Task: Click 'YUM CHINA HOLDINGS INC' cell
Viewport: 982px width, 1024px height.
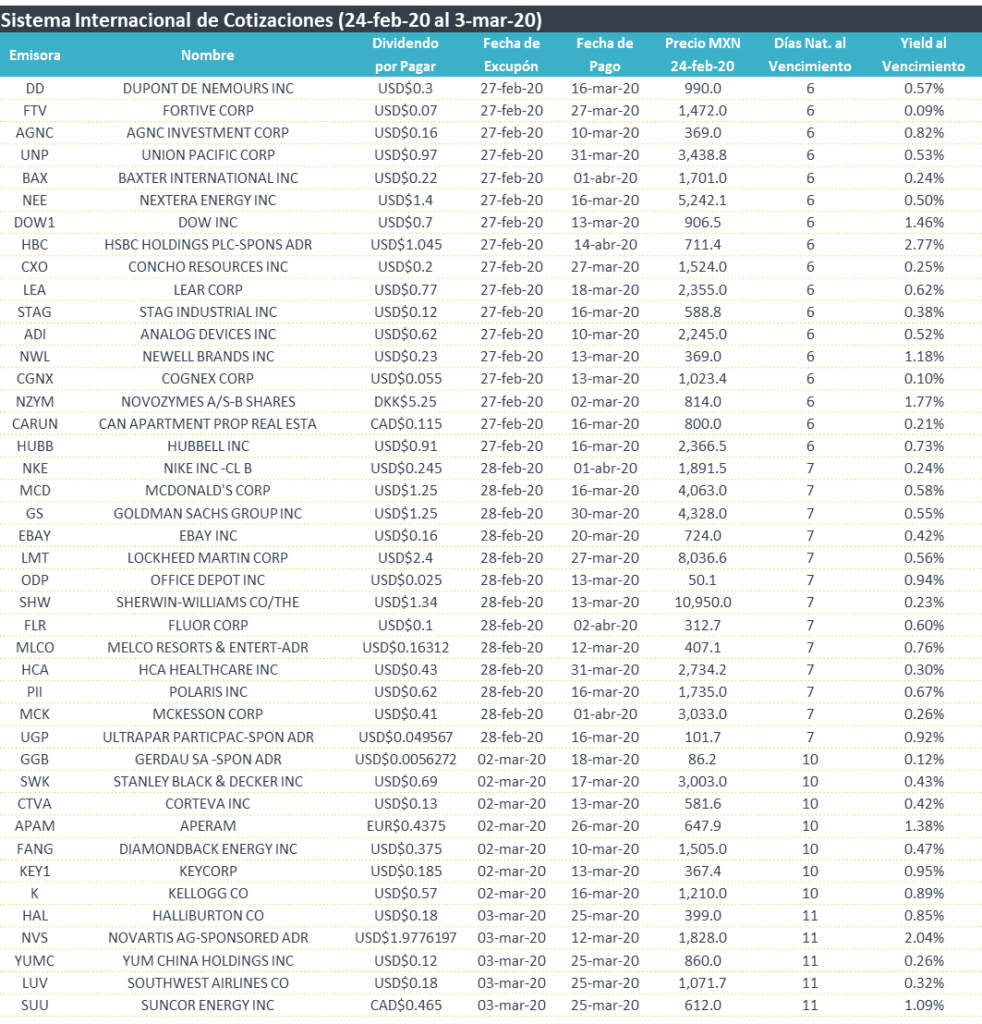Action: click(x=208, y=961)
